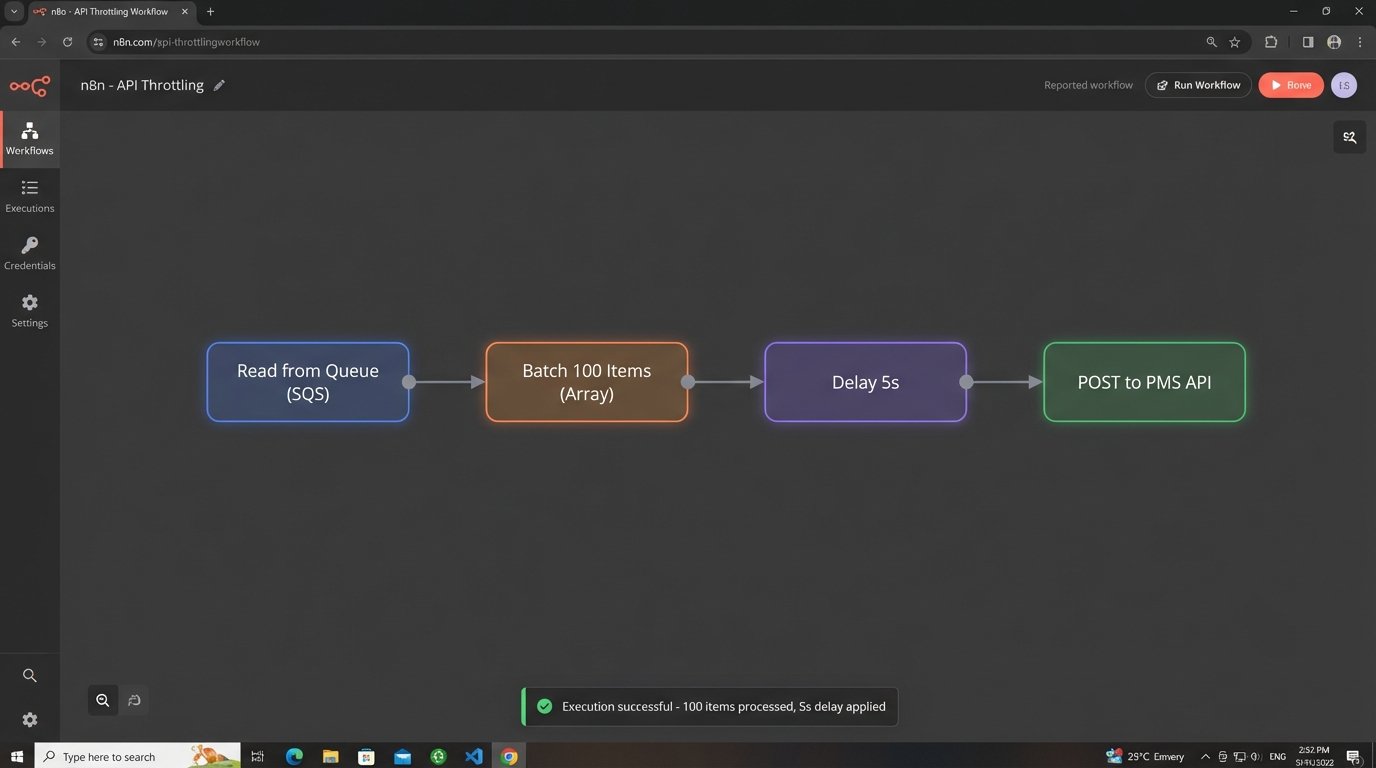Open the browser profile avatar menu

point(1334,42)
